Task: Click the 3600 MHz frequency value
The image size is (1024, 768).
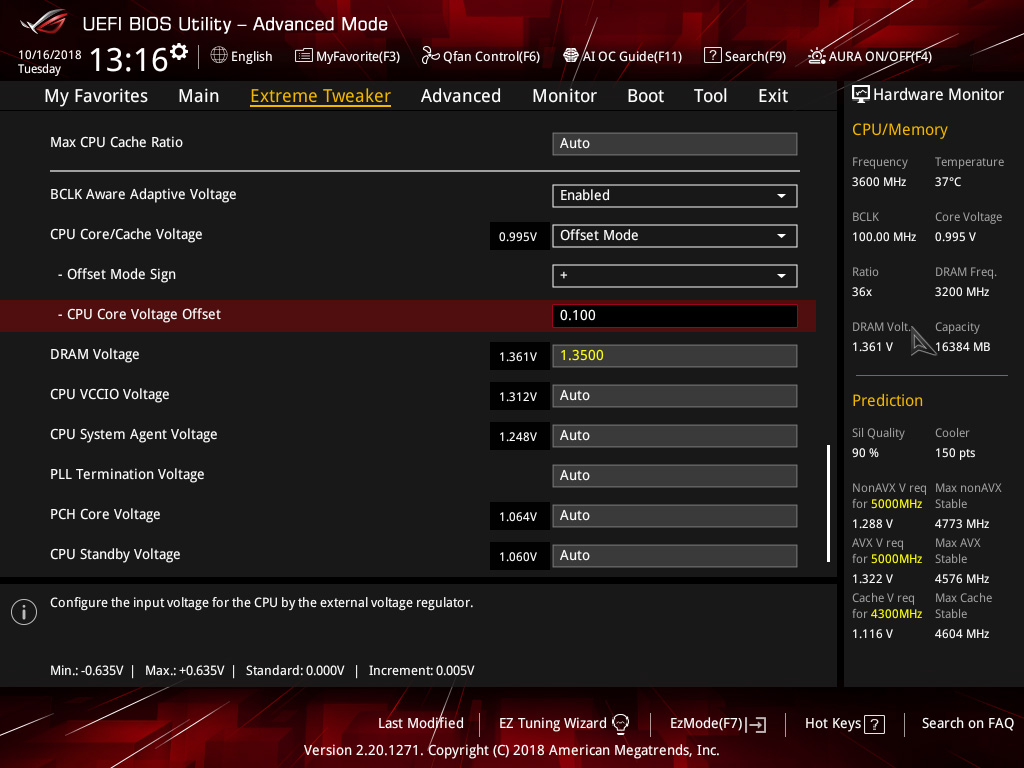Action: click(878, 182)
